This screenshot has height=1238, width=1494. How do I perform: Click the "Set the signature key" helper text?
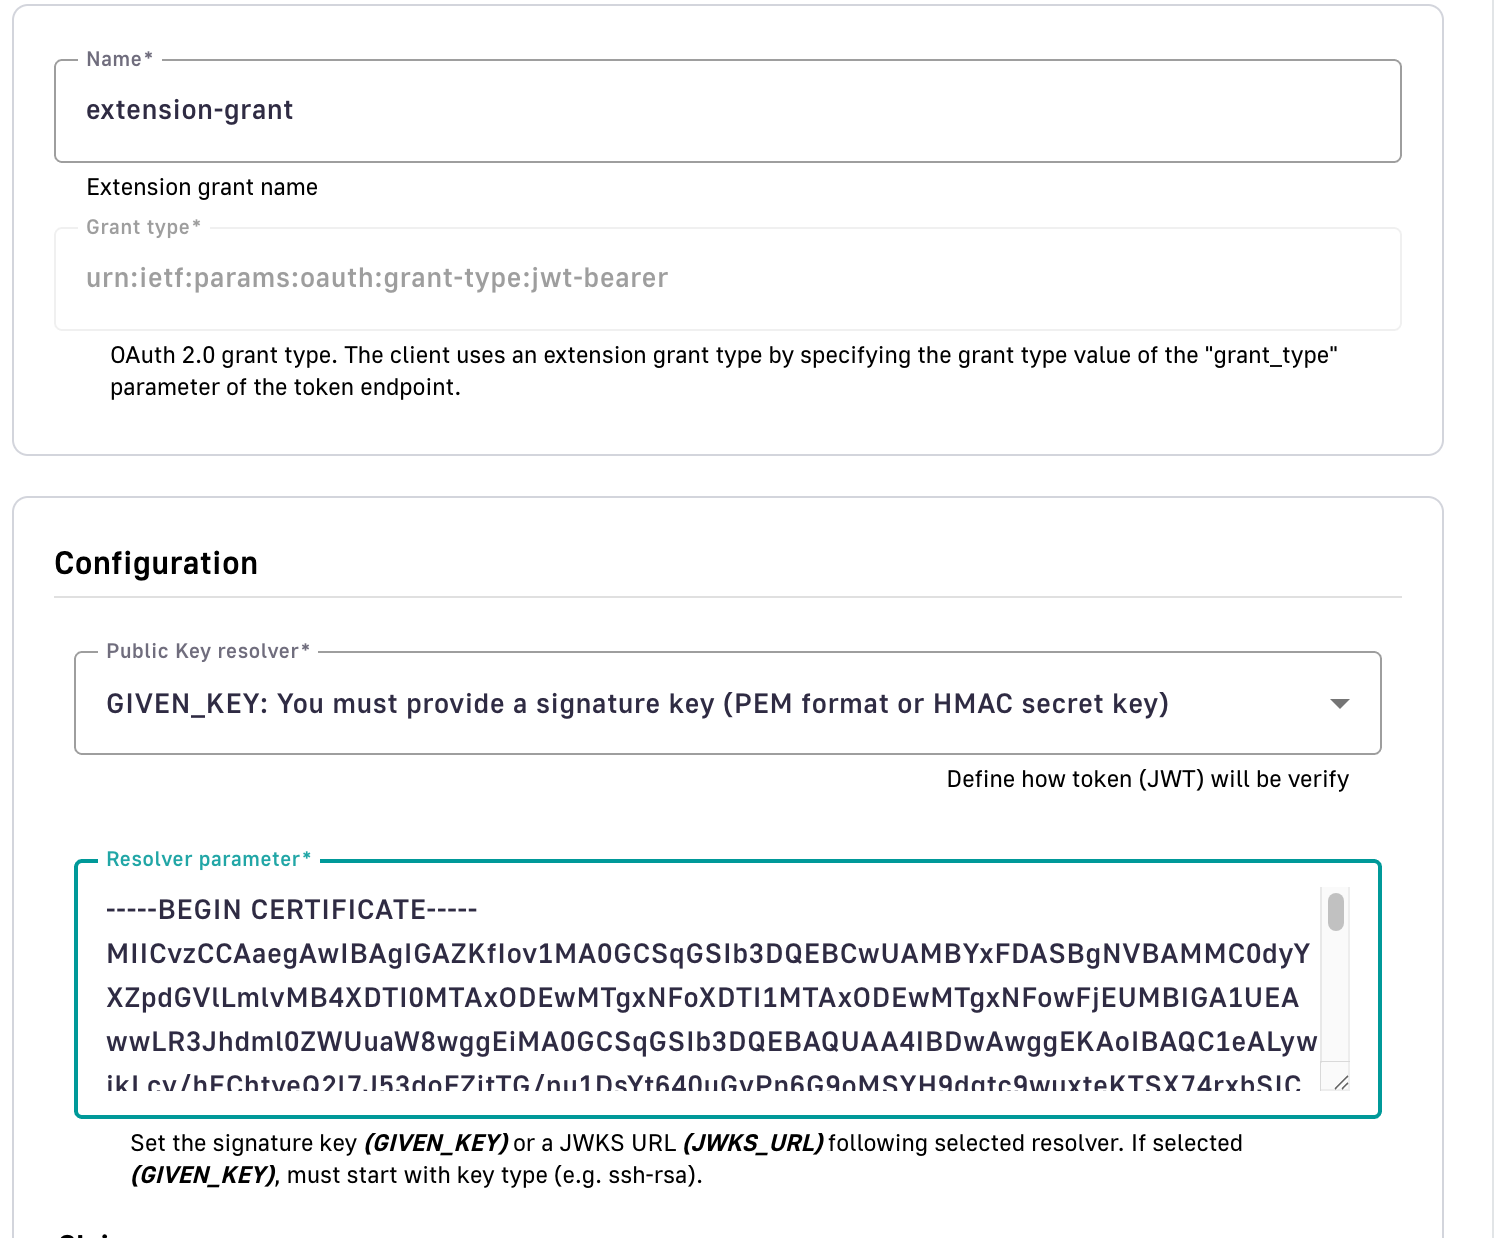[x=244, y=1143]
